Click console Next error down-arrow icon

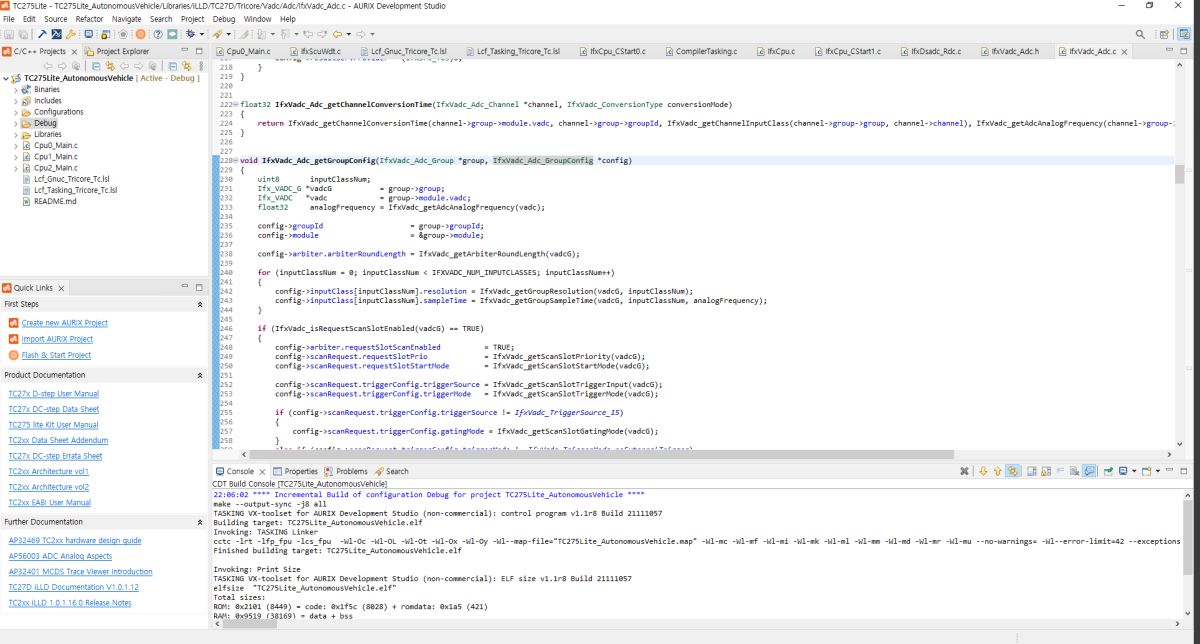983,471
